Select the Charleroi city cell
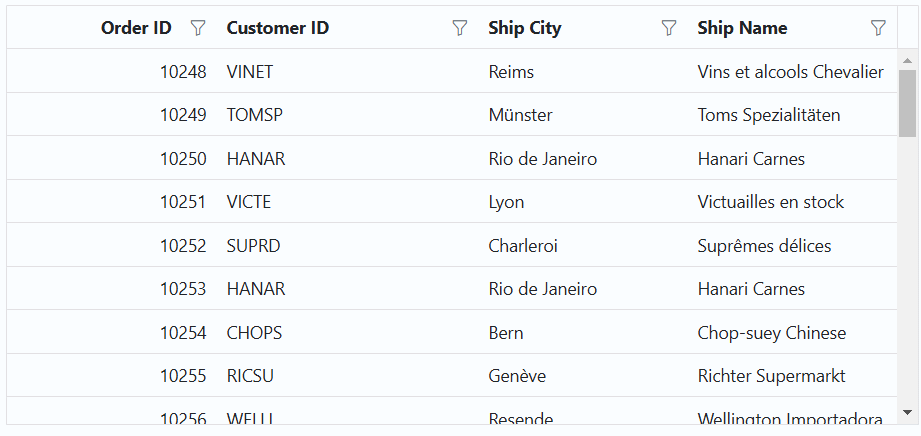This screenshot has height=436, width=921. (x=523, y=246)
